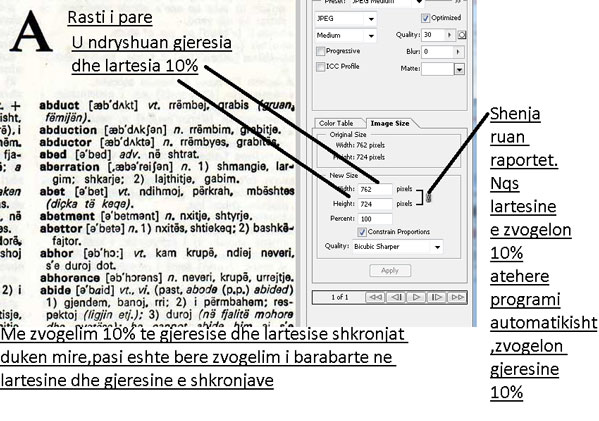Click the Quality value field showing 30
599x421 pixels.
coord(433,35)
